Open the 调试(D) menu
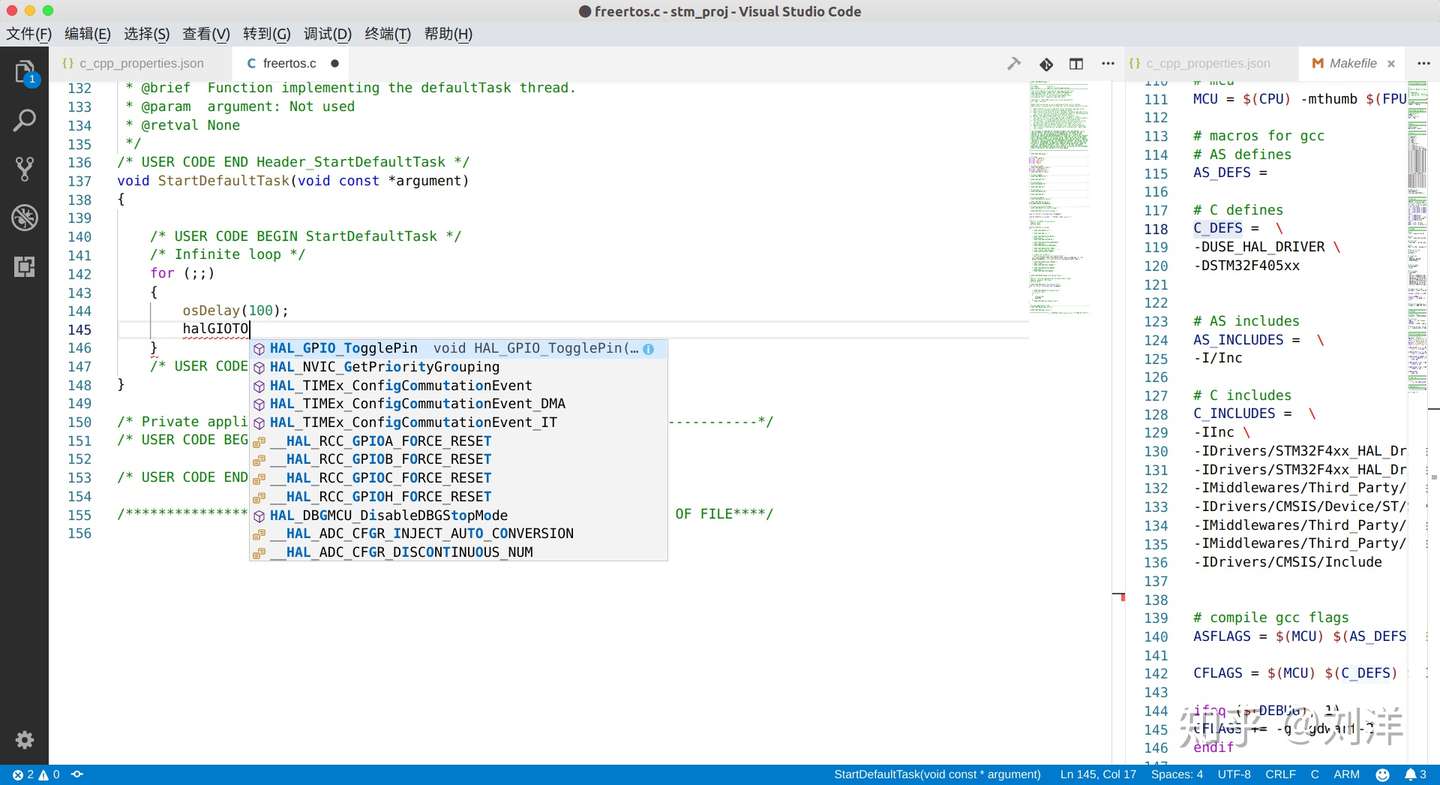The width and height of the screenshot is (1440, 785). point(327,34)
